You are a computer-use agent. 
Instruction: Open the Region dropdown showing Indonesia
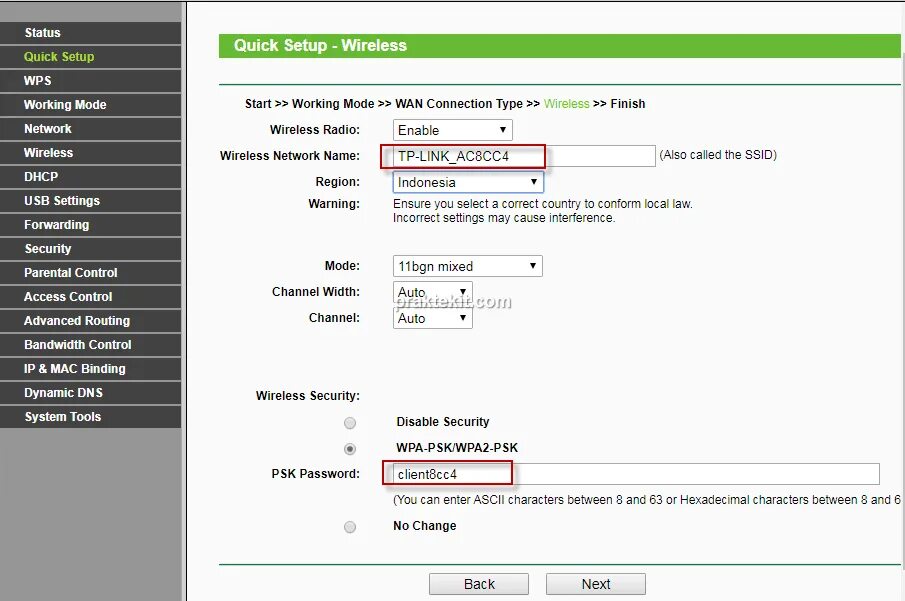[x=468, y=182]
